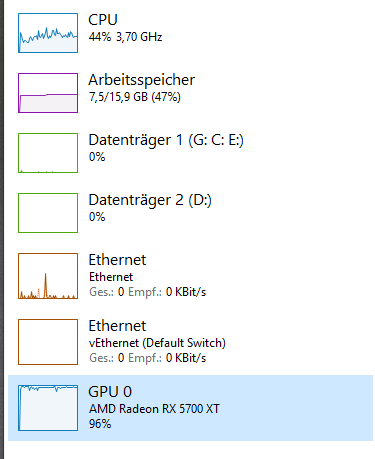Click the empty vEthernet graph thumbnail

[x=48, y=342]
